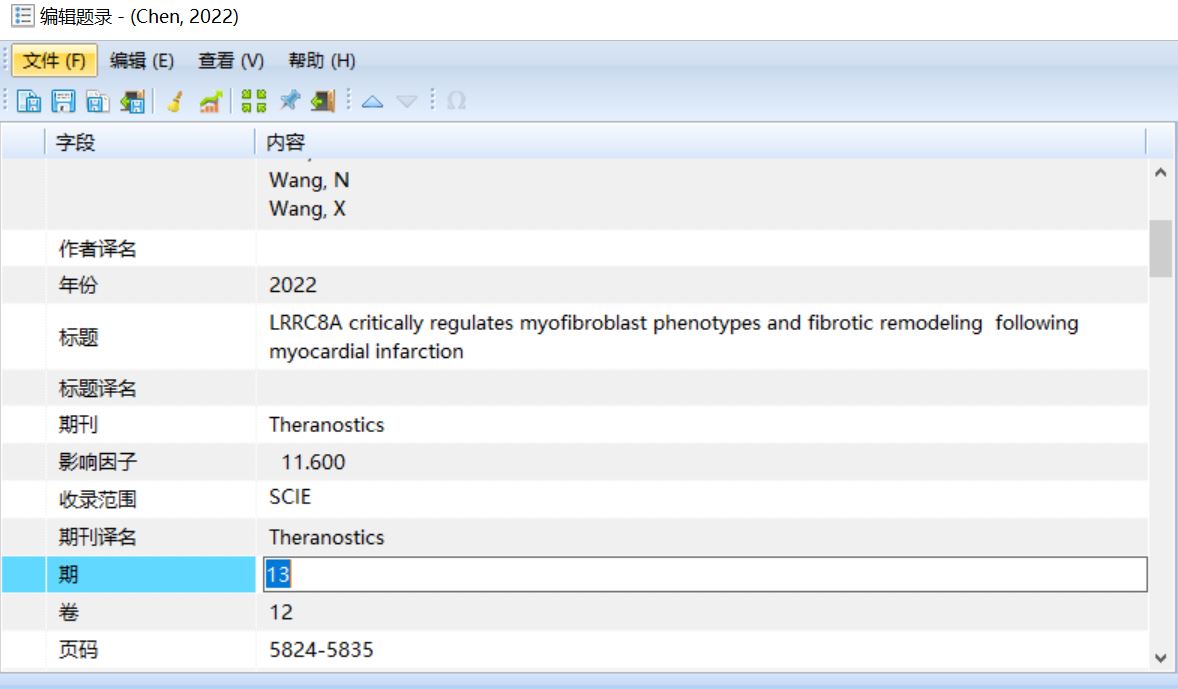Click the LRRC8A title text
This screenshot has height=689, width=1178.
[x=673, y=337]
